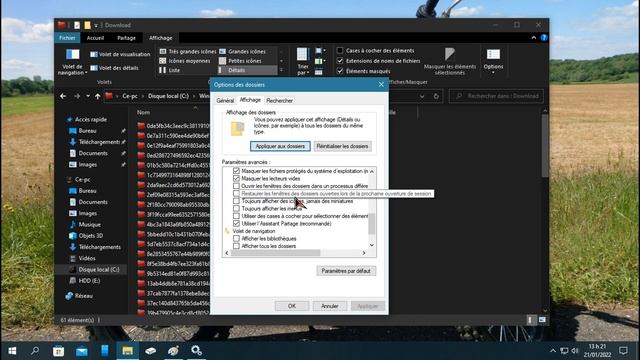Open Réseau in navigation pane
The width and height of the screenshot is (640, 360).
(x=84, y=296)
